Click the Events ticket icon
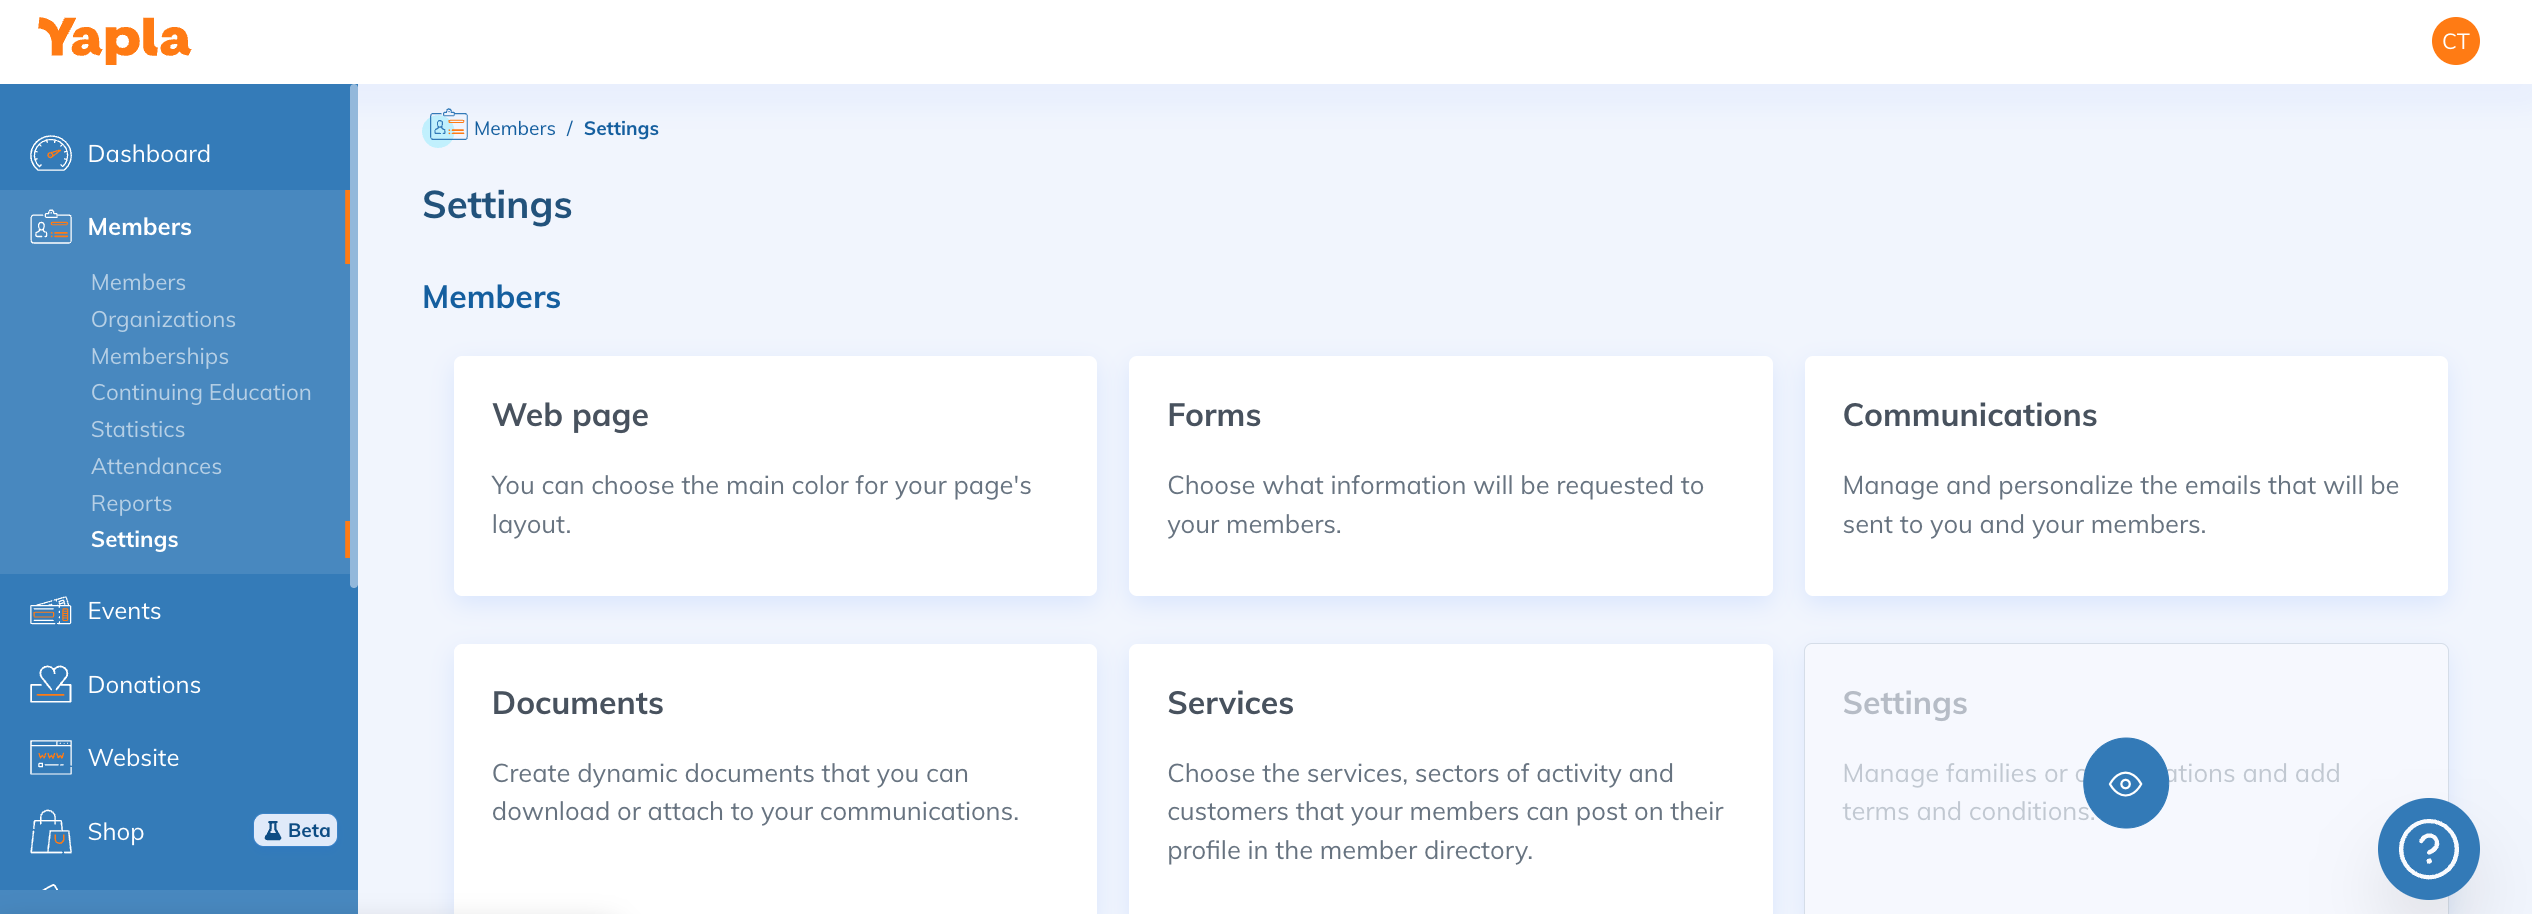The height and width of the screenshot is (914, 2532). click(x=50, y=611)
